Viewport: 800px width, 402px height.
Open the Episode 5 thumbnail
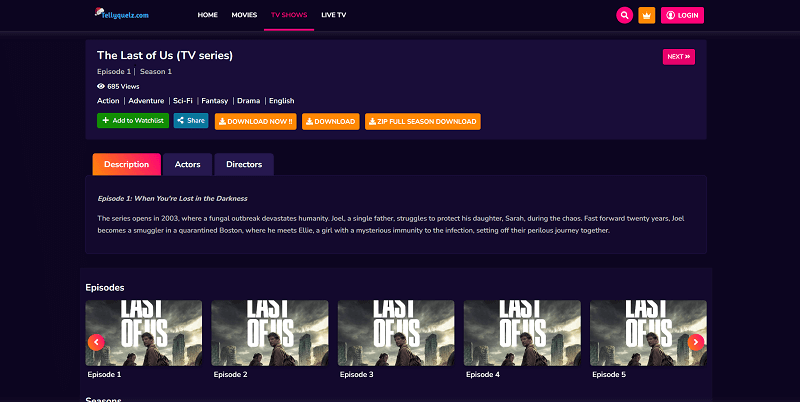tap(648, 333)
